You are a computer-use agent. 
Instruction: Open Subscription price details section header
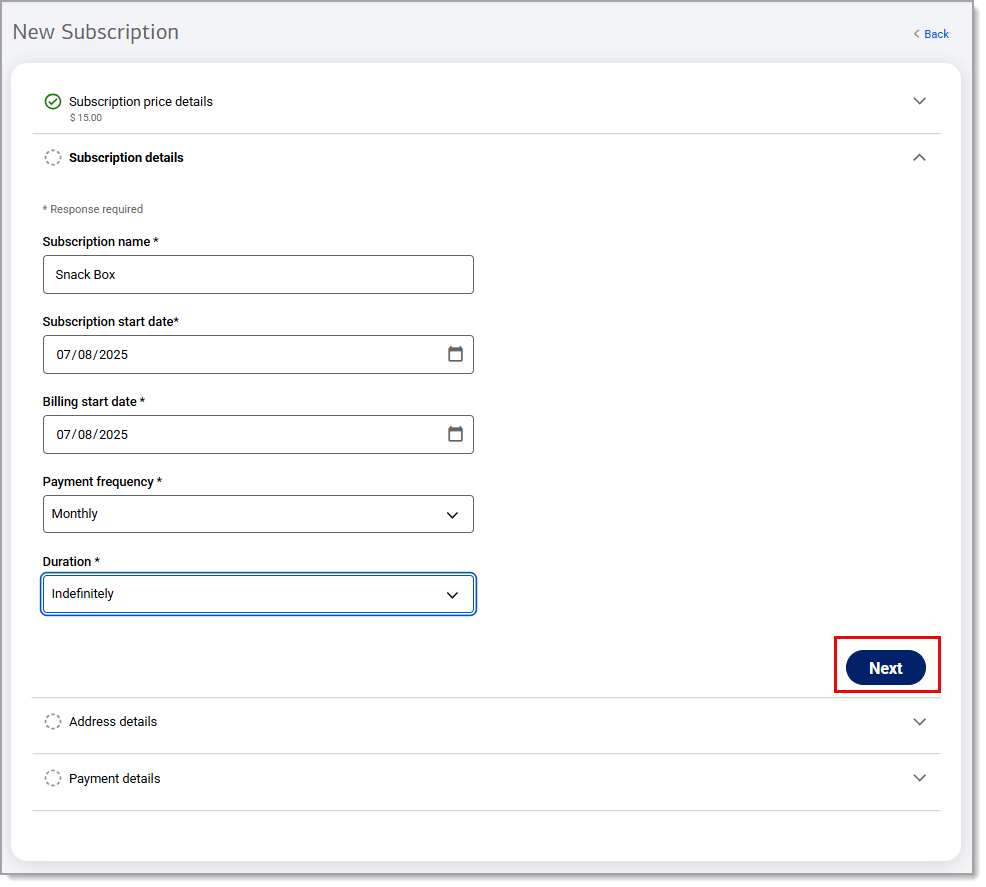(486, 105)
